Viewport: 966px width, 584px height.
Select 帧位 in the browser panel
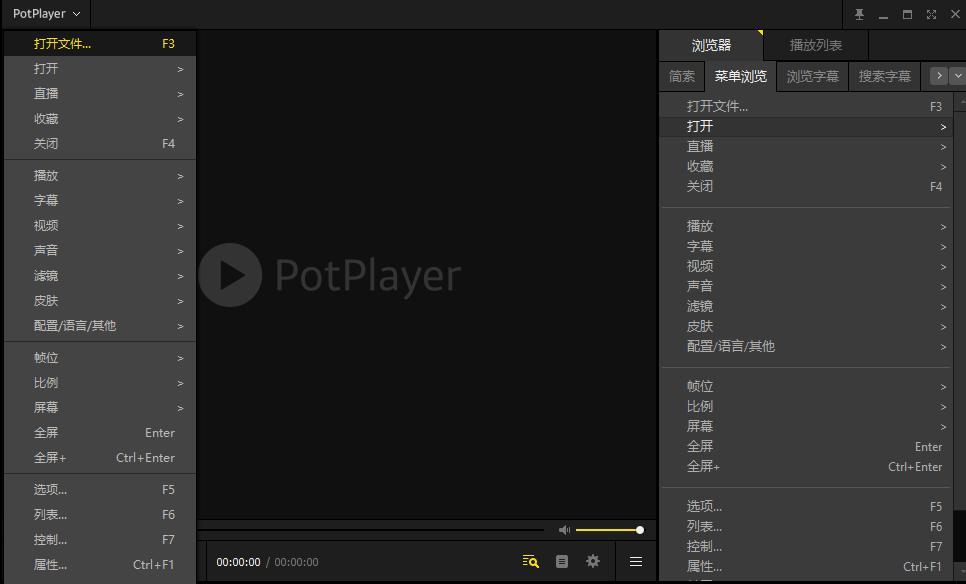pyautogui.click(x=806, y=386)
